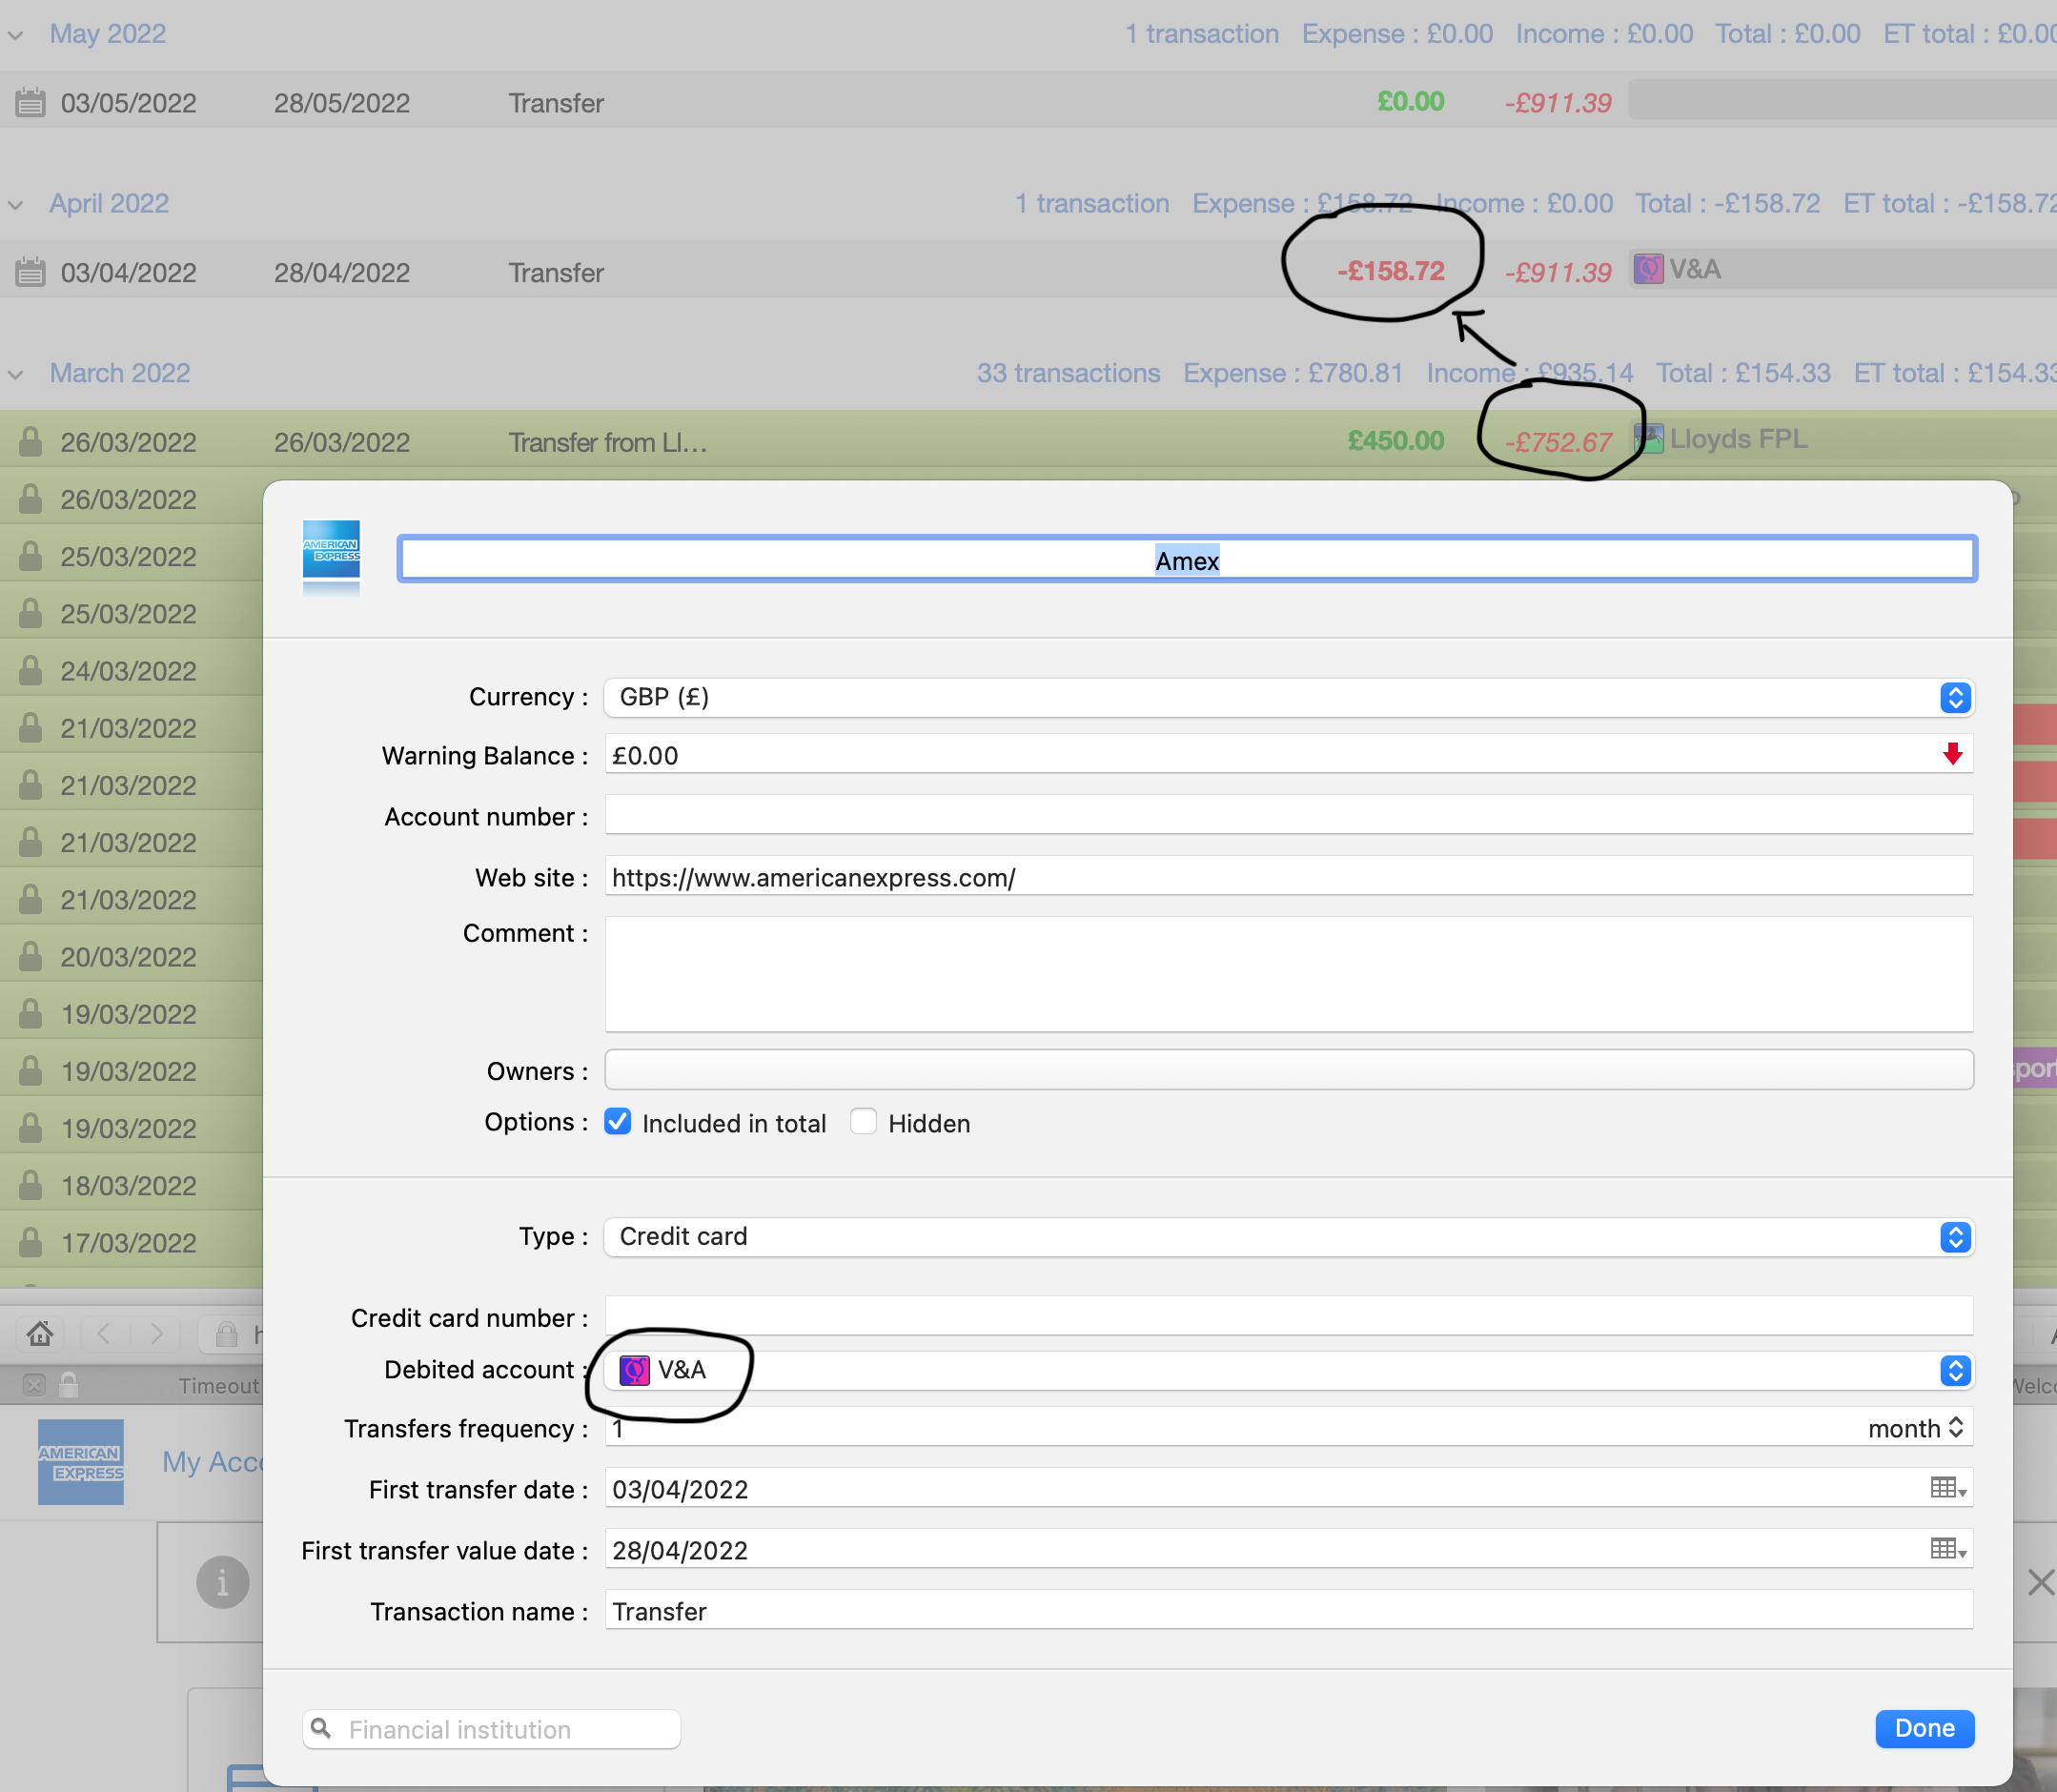Open the Type Credit card dropdown
The image size is (2057, 1792).
(1288, 1237)
